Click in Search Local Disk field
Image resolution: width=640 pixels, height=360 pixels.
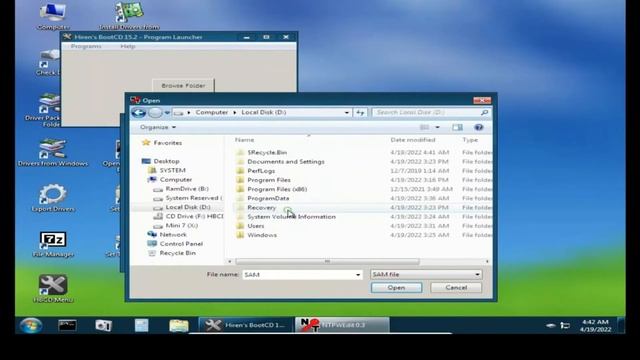(x=426, y=112)
